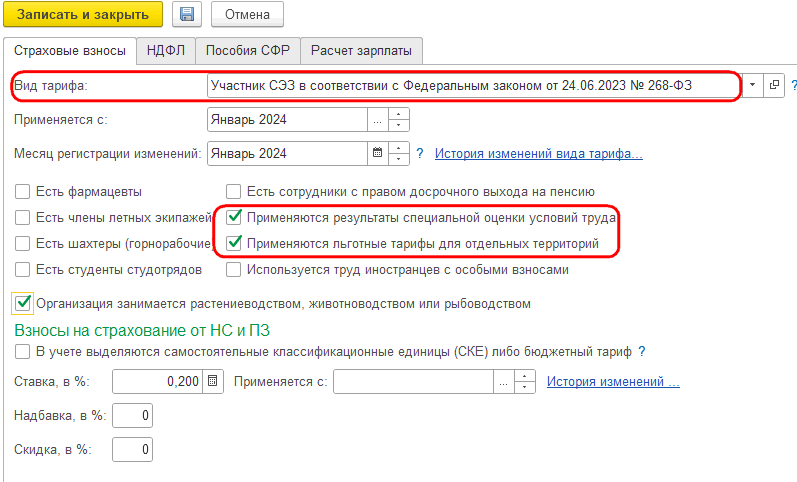Open the tariff type form via the open icon

pos(774,85)
